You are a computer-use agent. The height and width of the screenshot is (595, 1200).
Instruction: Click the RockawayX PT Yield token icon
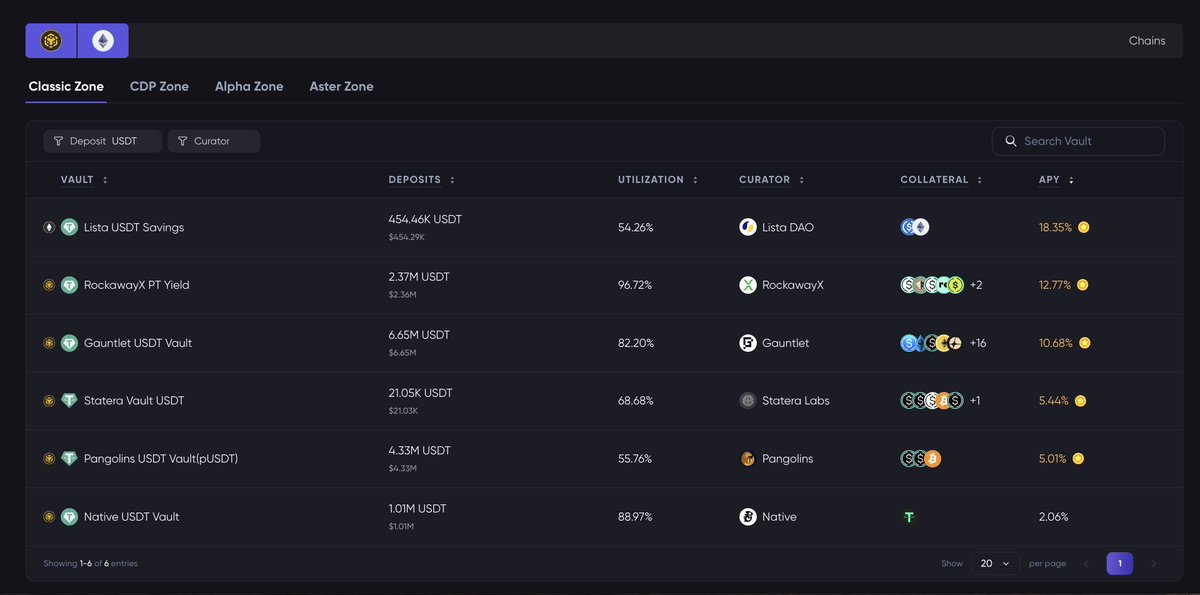click(69, 285)
